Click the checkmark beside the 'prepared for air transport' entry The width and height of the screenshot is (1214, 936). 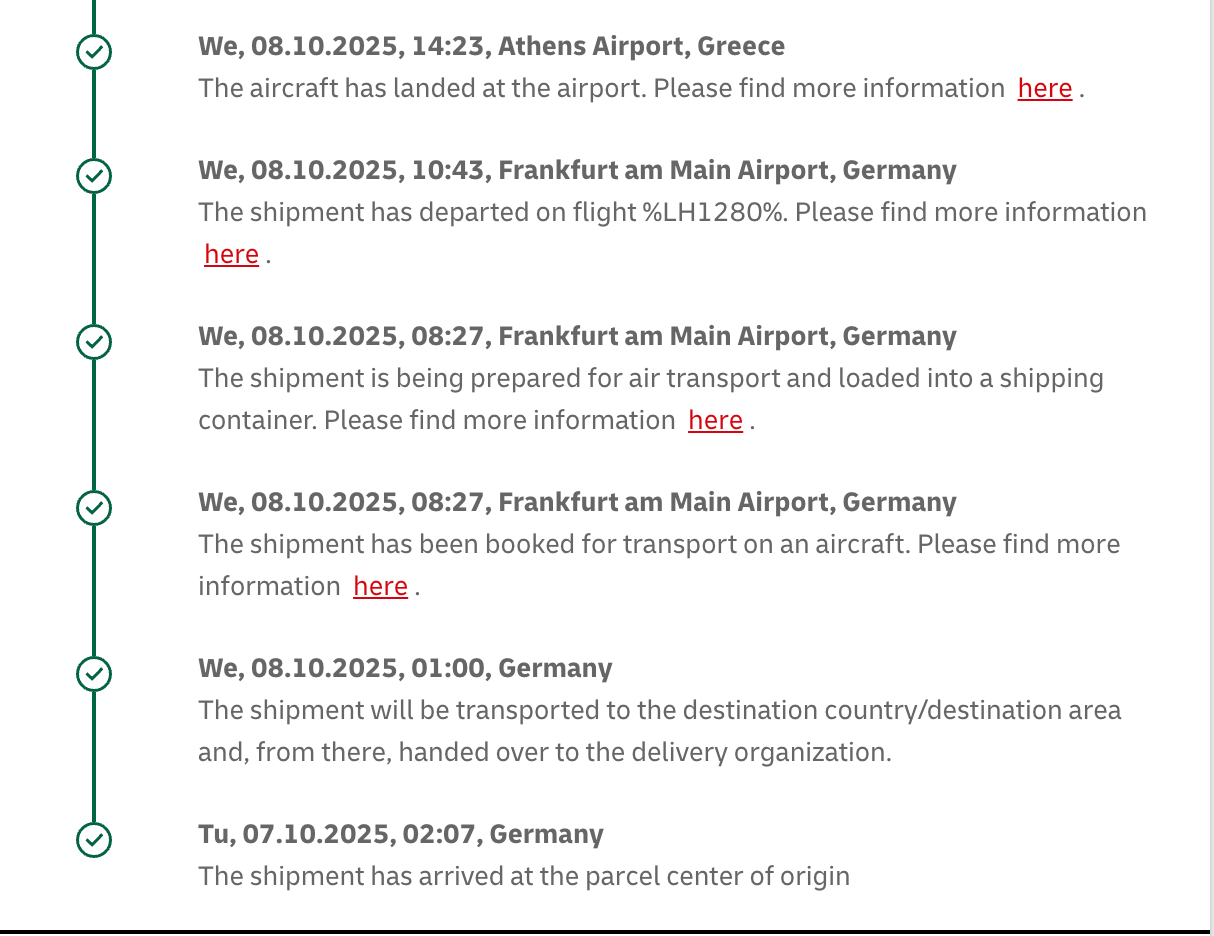(x=94, y=342)
